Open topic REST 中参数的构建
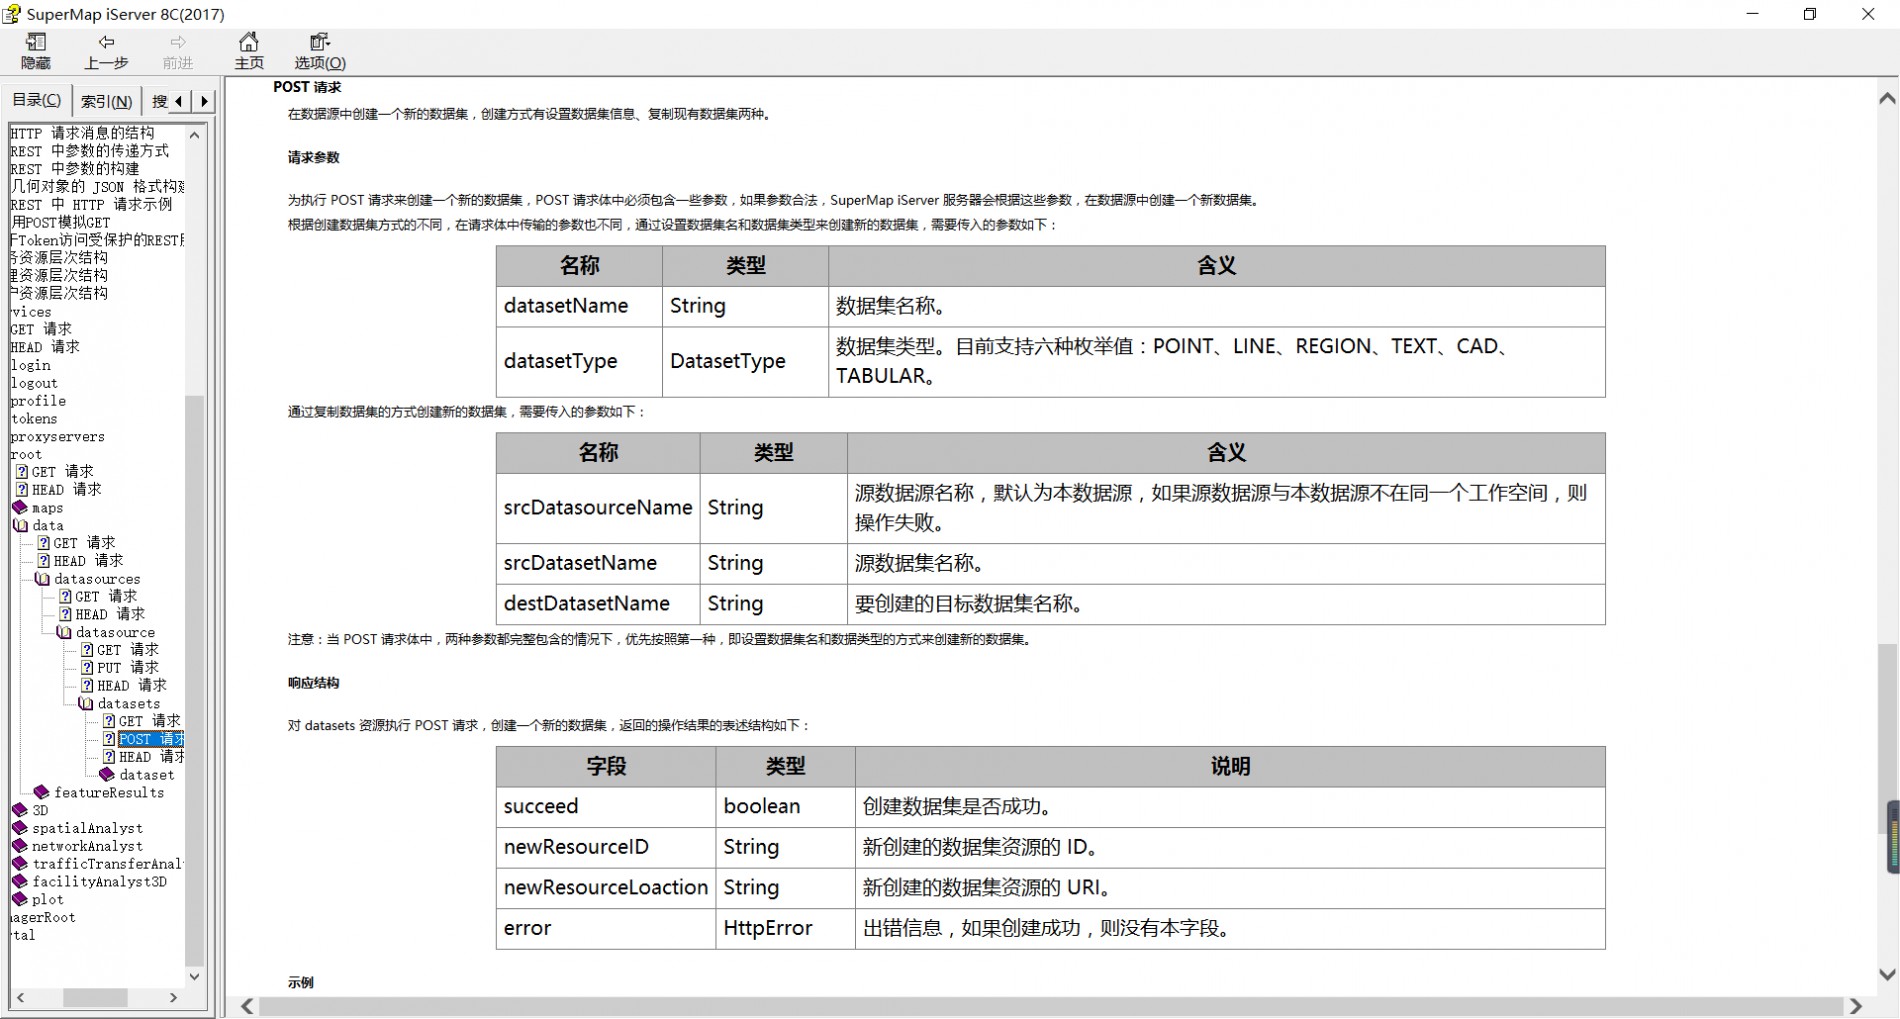The width and height of the screenshot is (1900, 1019). (x=76, y=169)
